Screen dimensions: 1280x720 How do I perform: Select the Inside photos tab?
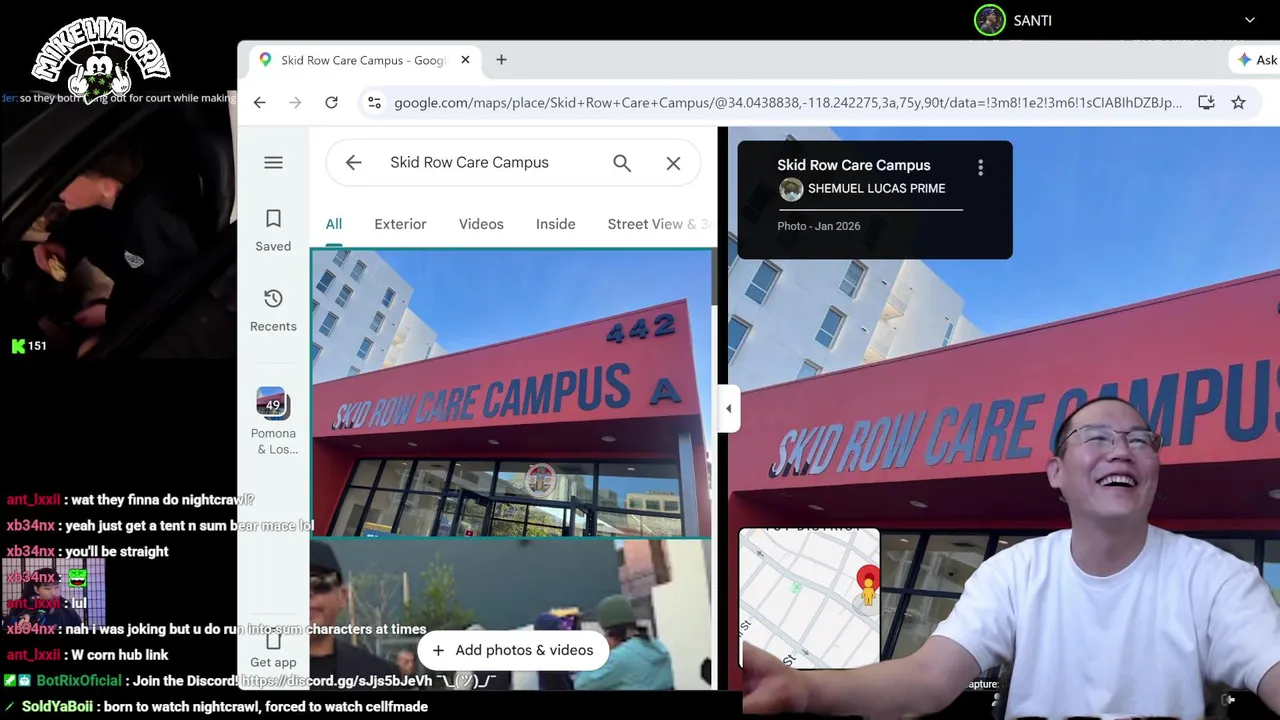pyautogui.click(x=555, y=224)
